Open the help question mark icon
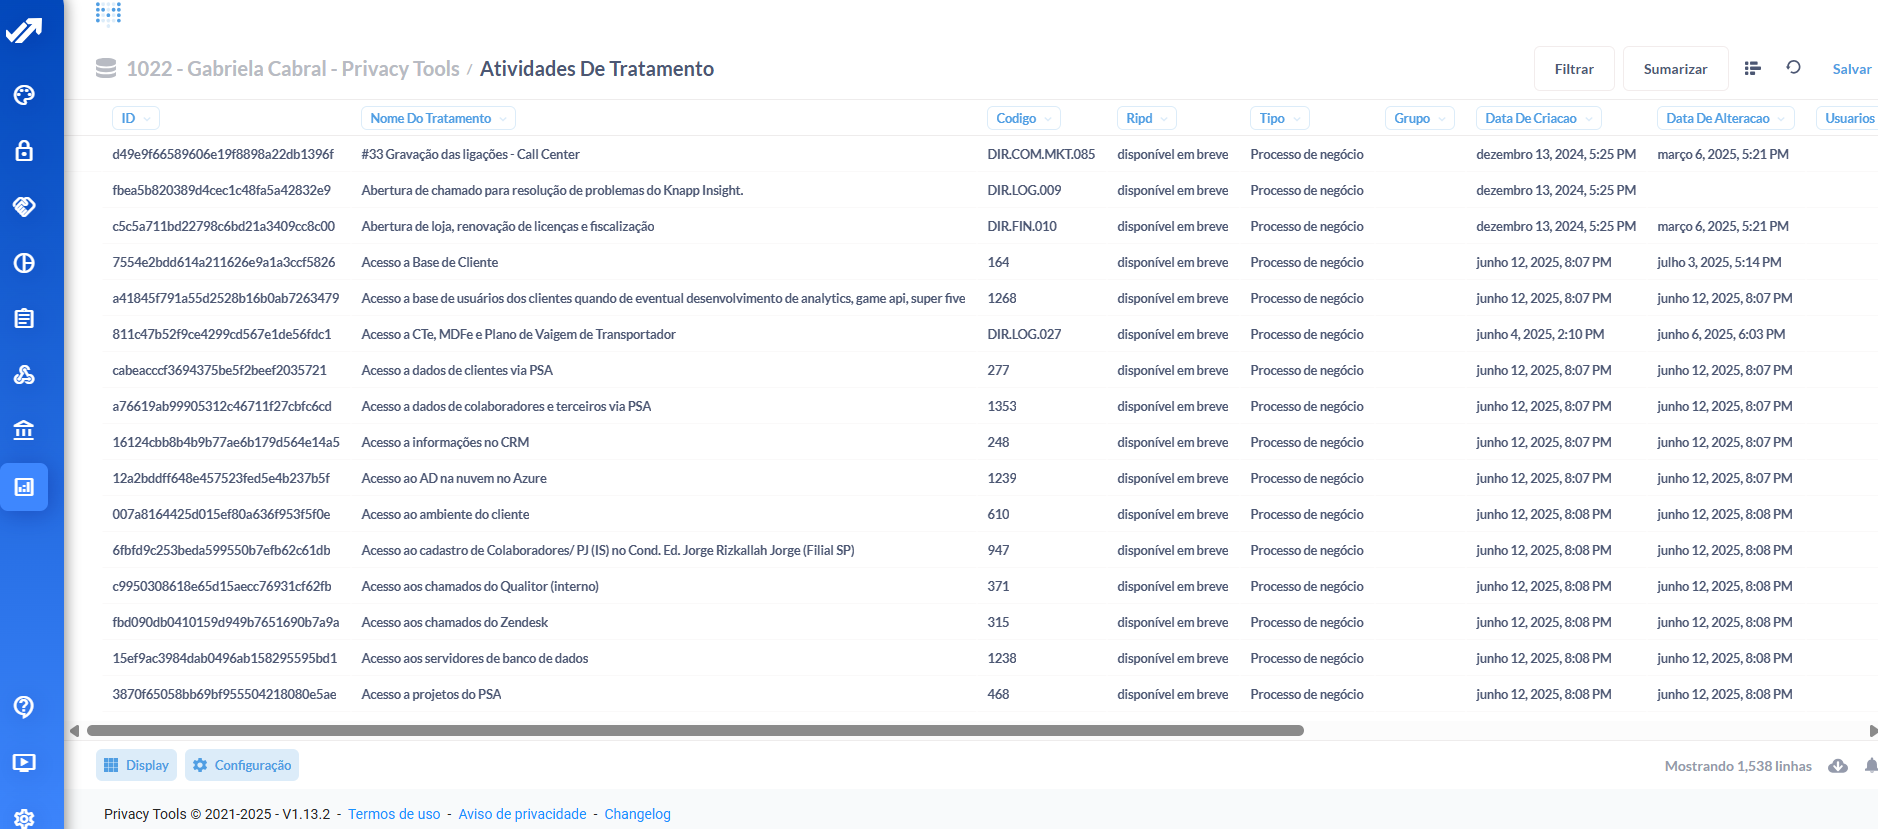This screenshot has width=1878, height=829. (24, 707)
